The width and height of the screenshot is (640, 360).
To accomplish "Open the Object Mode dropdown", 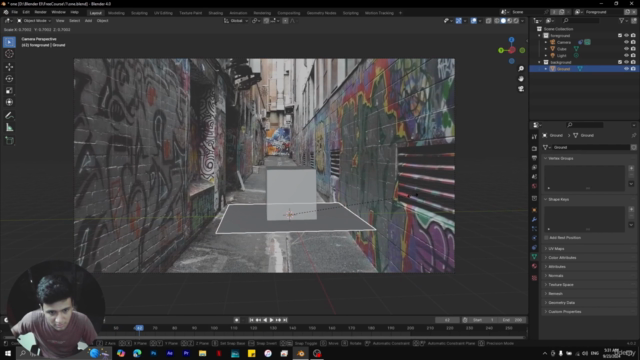I will (34, 20).
